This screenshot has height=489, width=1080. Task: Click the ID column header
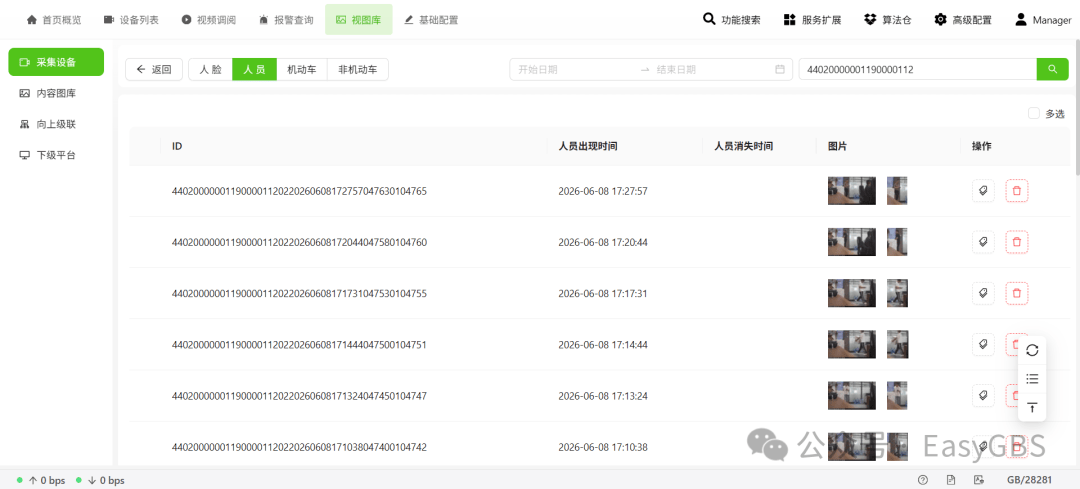point(177,146)
